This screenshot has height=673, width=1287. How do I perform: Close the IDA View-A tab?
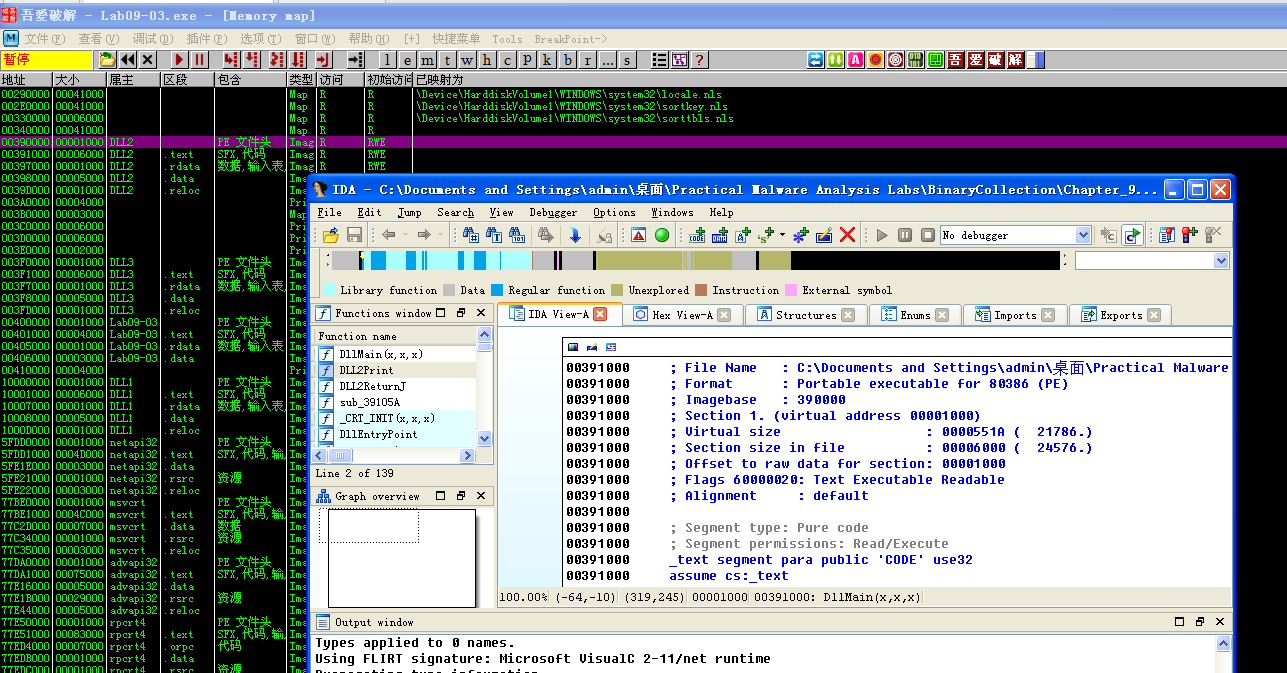600,314
